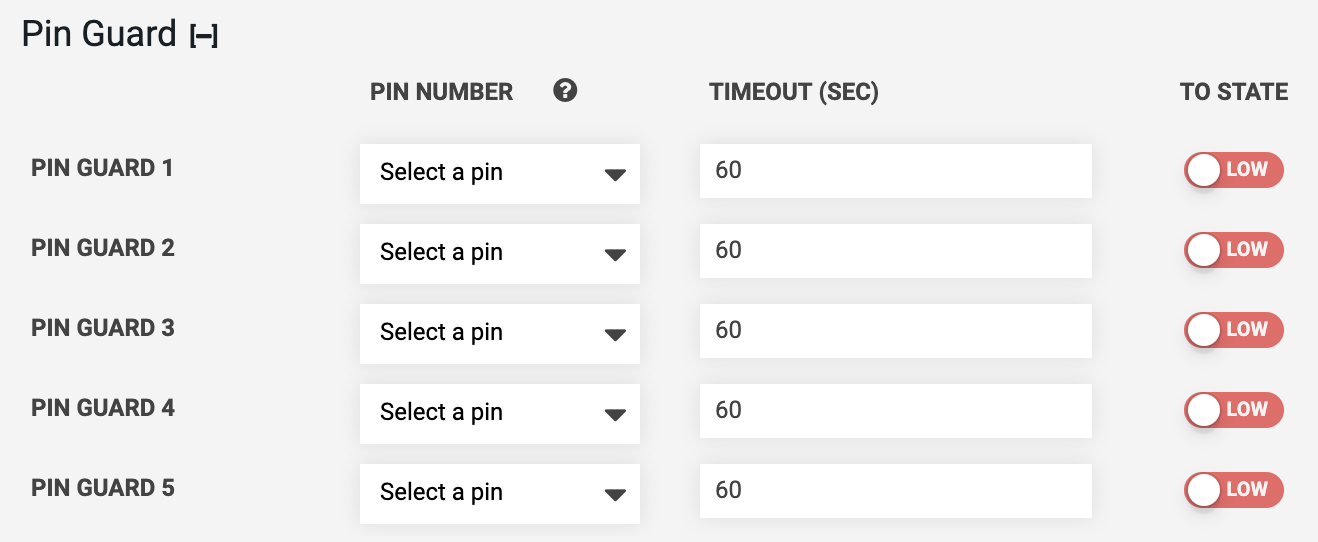Choose a pin for Pin Guard 5
This screenshot has height=542, width=1318.
click(x=500, y=493)
